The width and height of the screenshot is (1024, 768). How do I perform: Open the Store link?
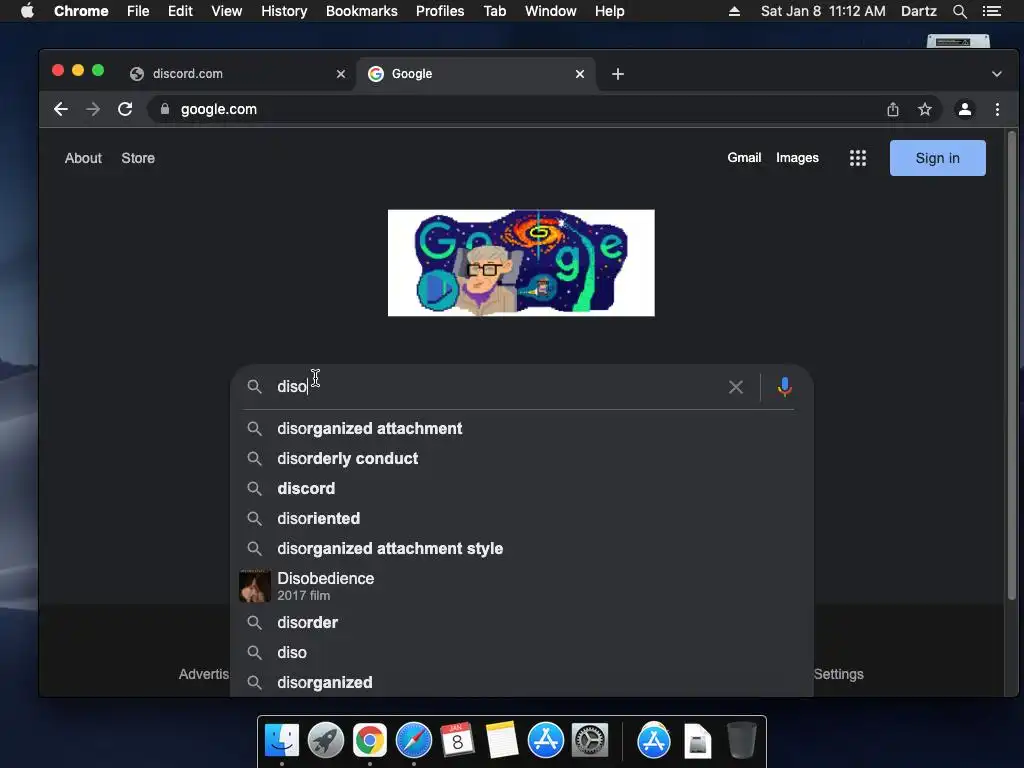coord(138,158)
